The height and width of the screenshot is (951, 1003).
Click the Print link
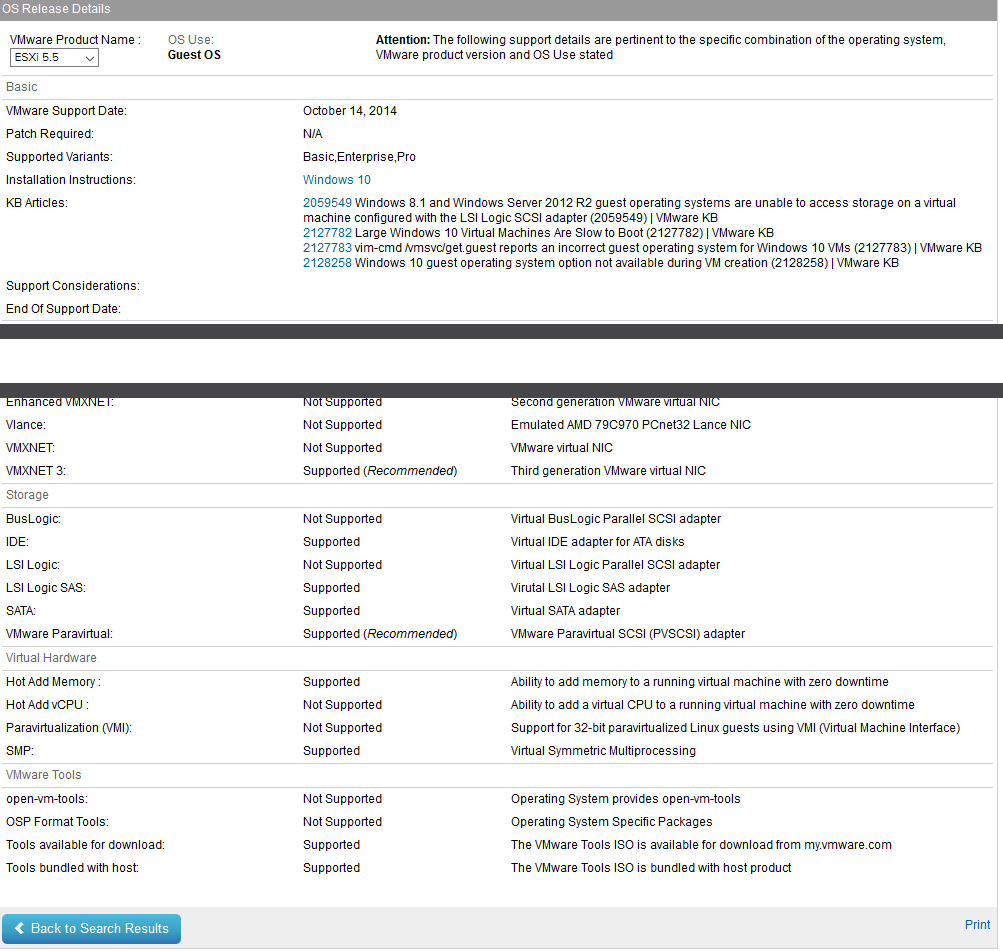pyautogui.click(x=977, y=925)
